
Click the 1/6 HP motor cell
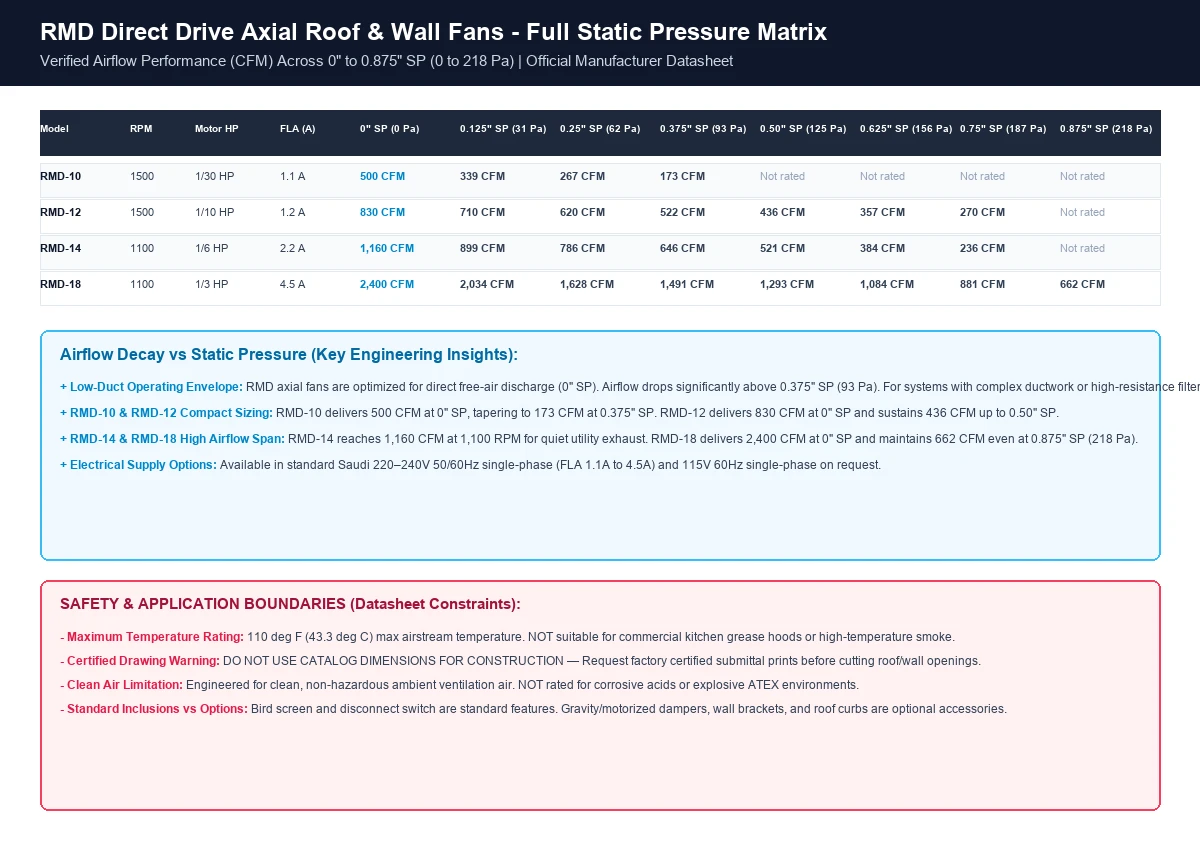(212, 249)
